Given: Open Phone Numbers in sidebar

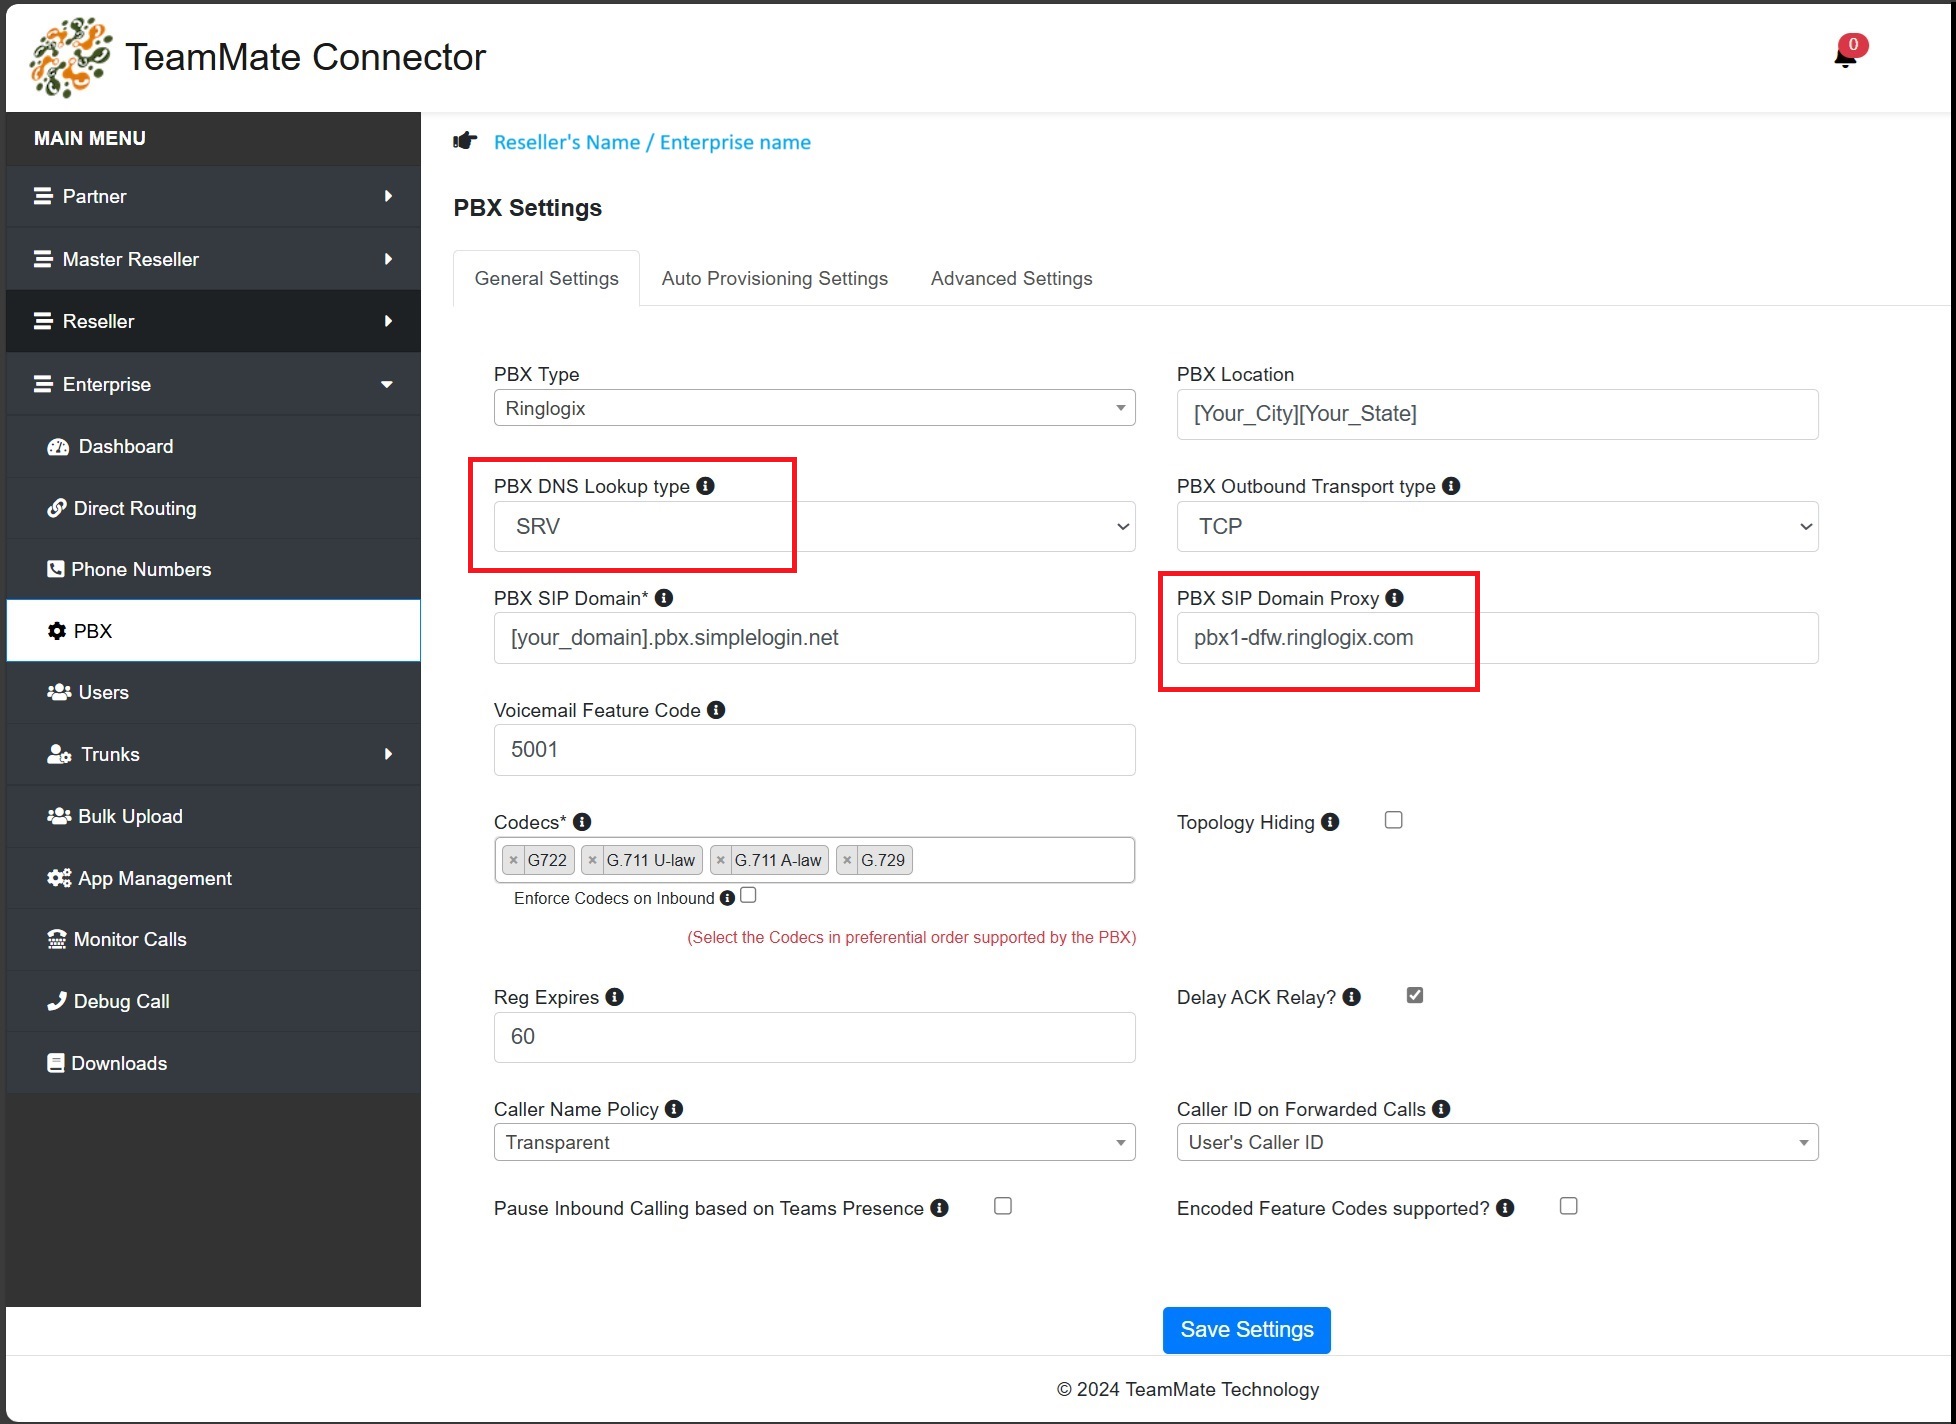Looking at the screenshot, I should pyautogui.click(x=213, y=569).
